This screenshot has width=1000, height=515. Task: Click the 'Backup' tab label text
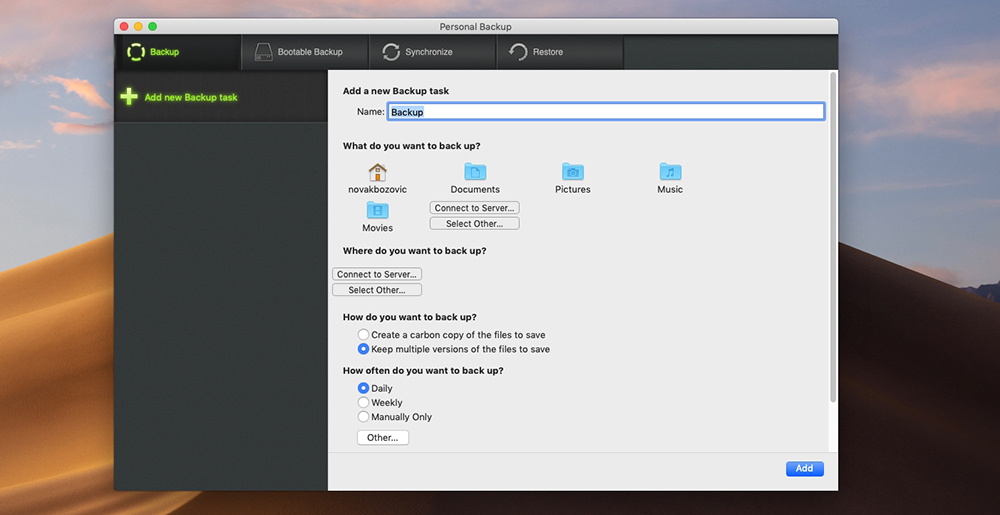click(x=165, y=52)
